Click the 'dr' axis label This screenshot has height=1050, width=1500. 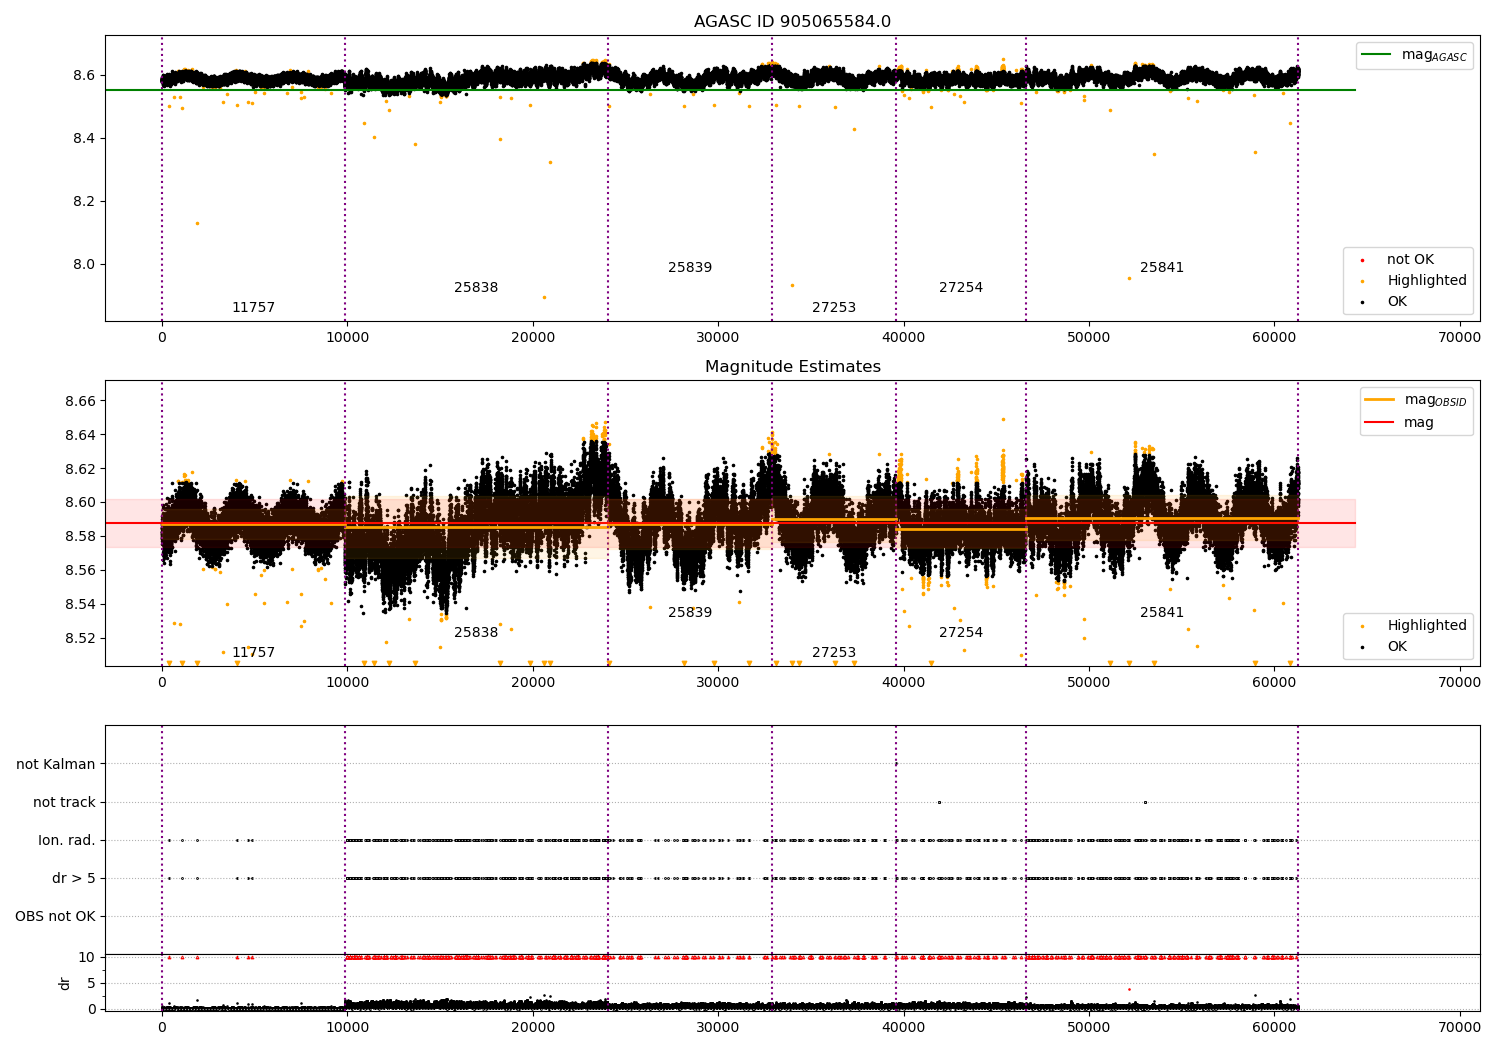tap(65, 983)
